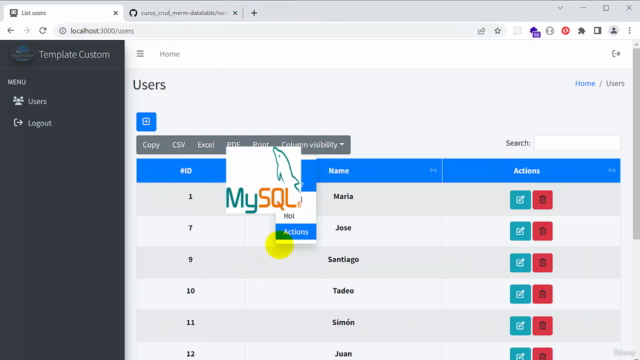Edit the user Maria

(x=520, y=200)
